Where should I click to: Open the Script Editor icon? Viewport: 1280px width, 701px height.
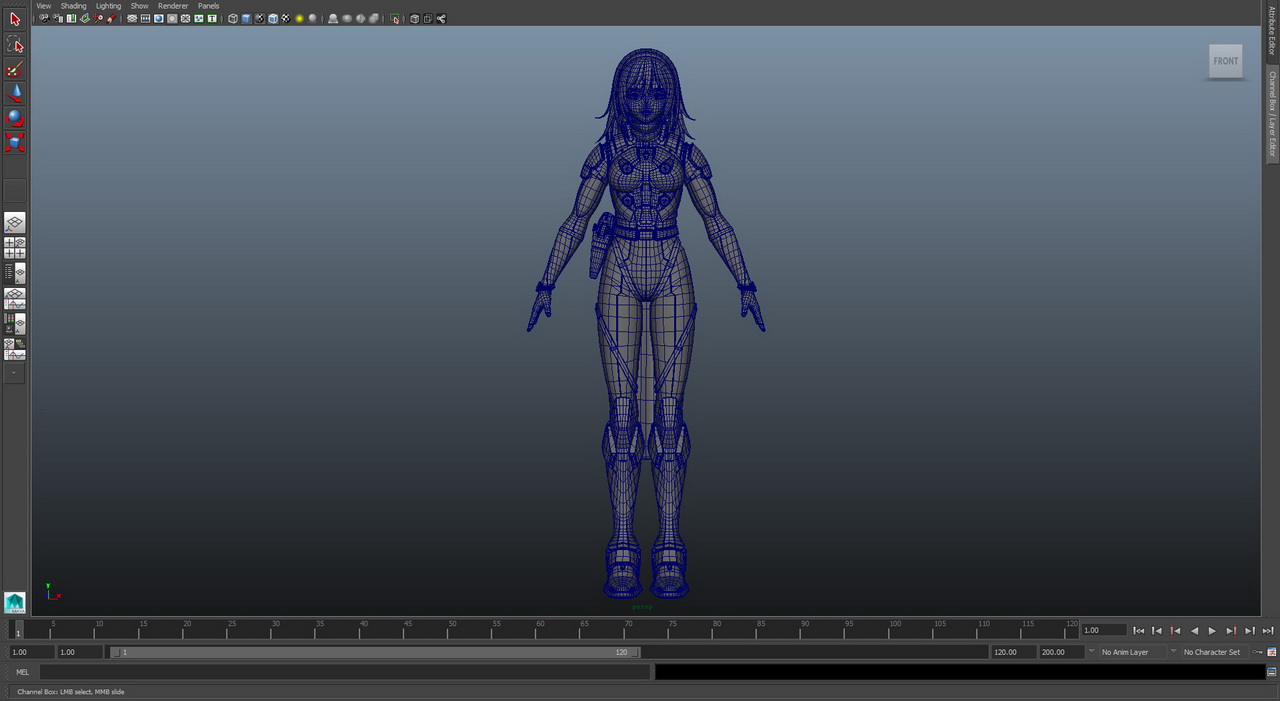[x=1272, y=672]
